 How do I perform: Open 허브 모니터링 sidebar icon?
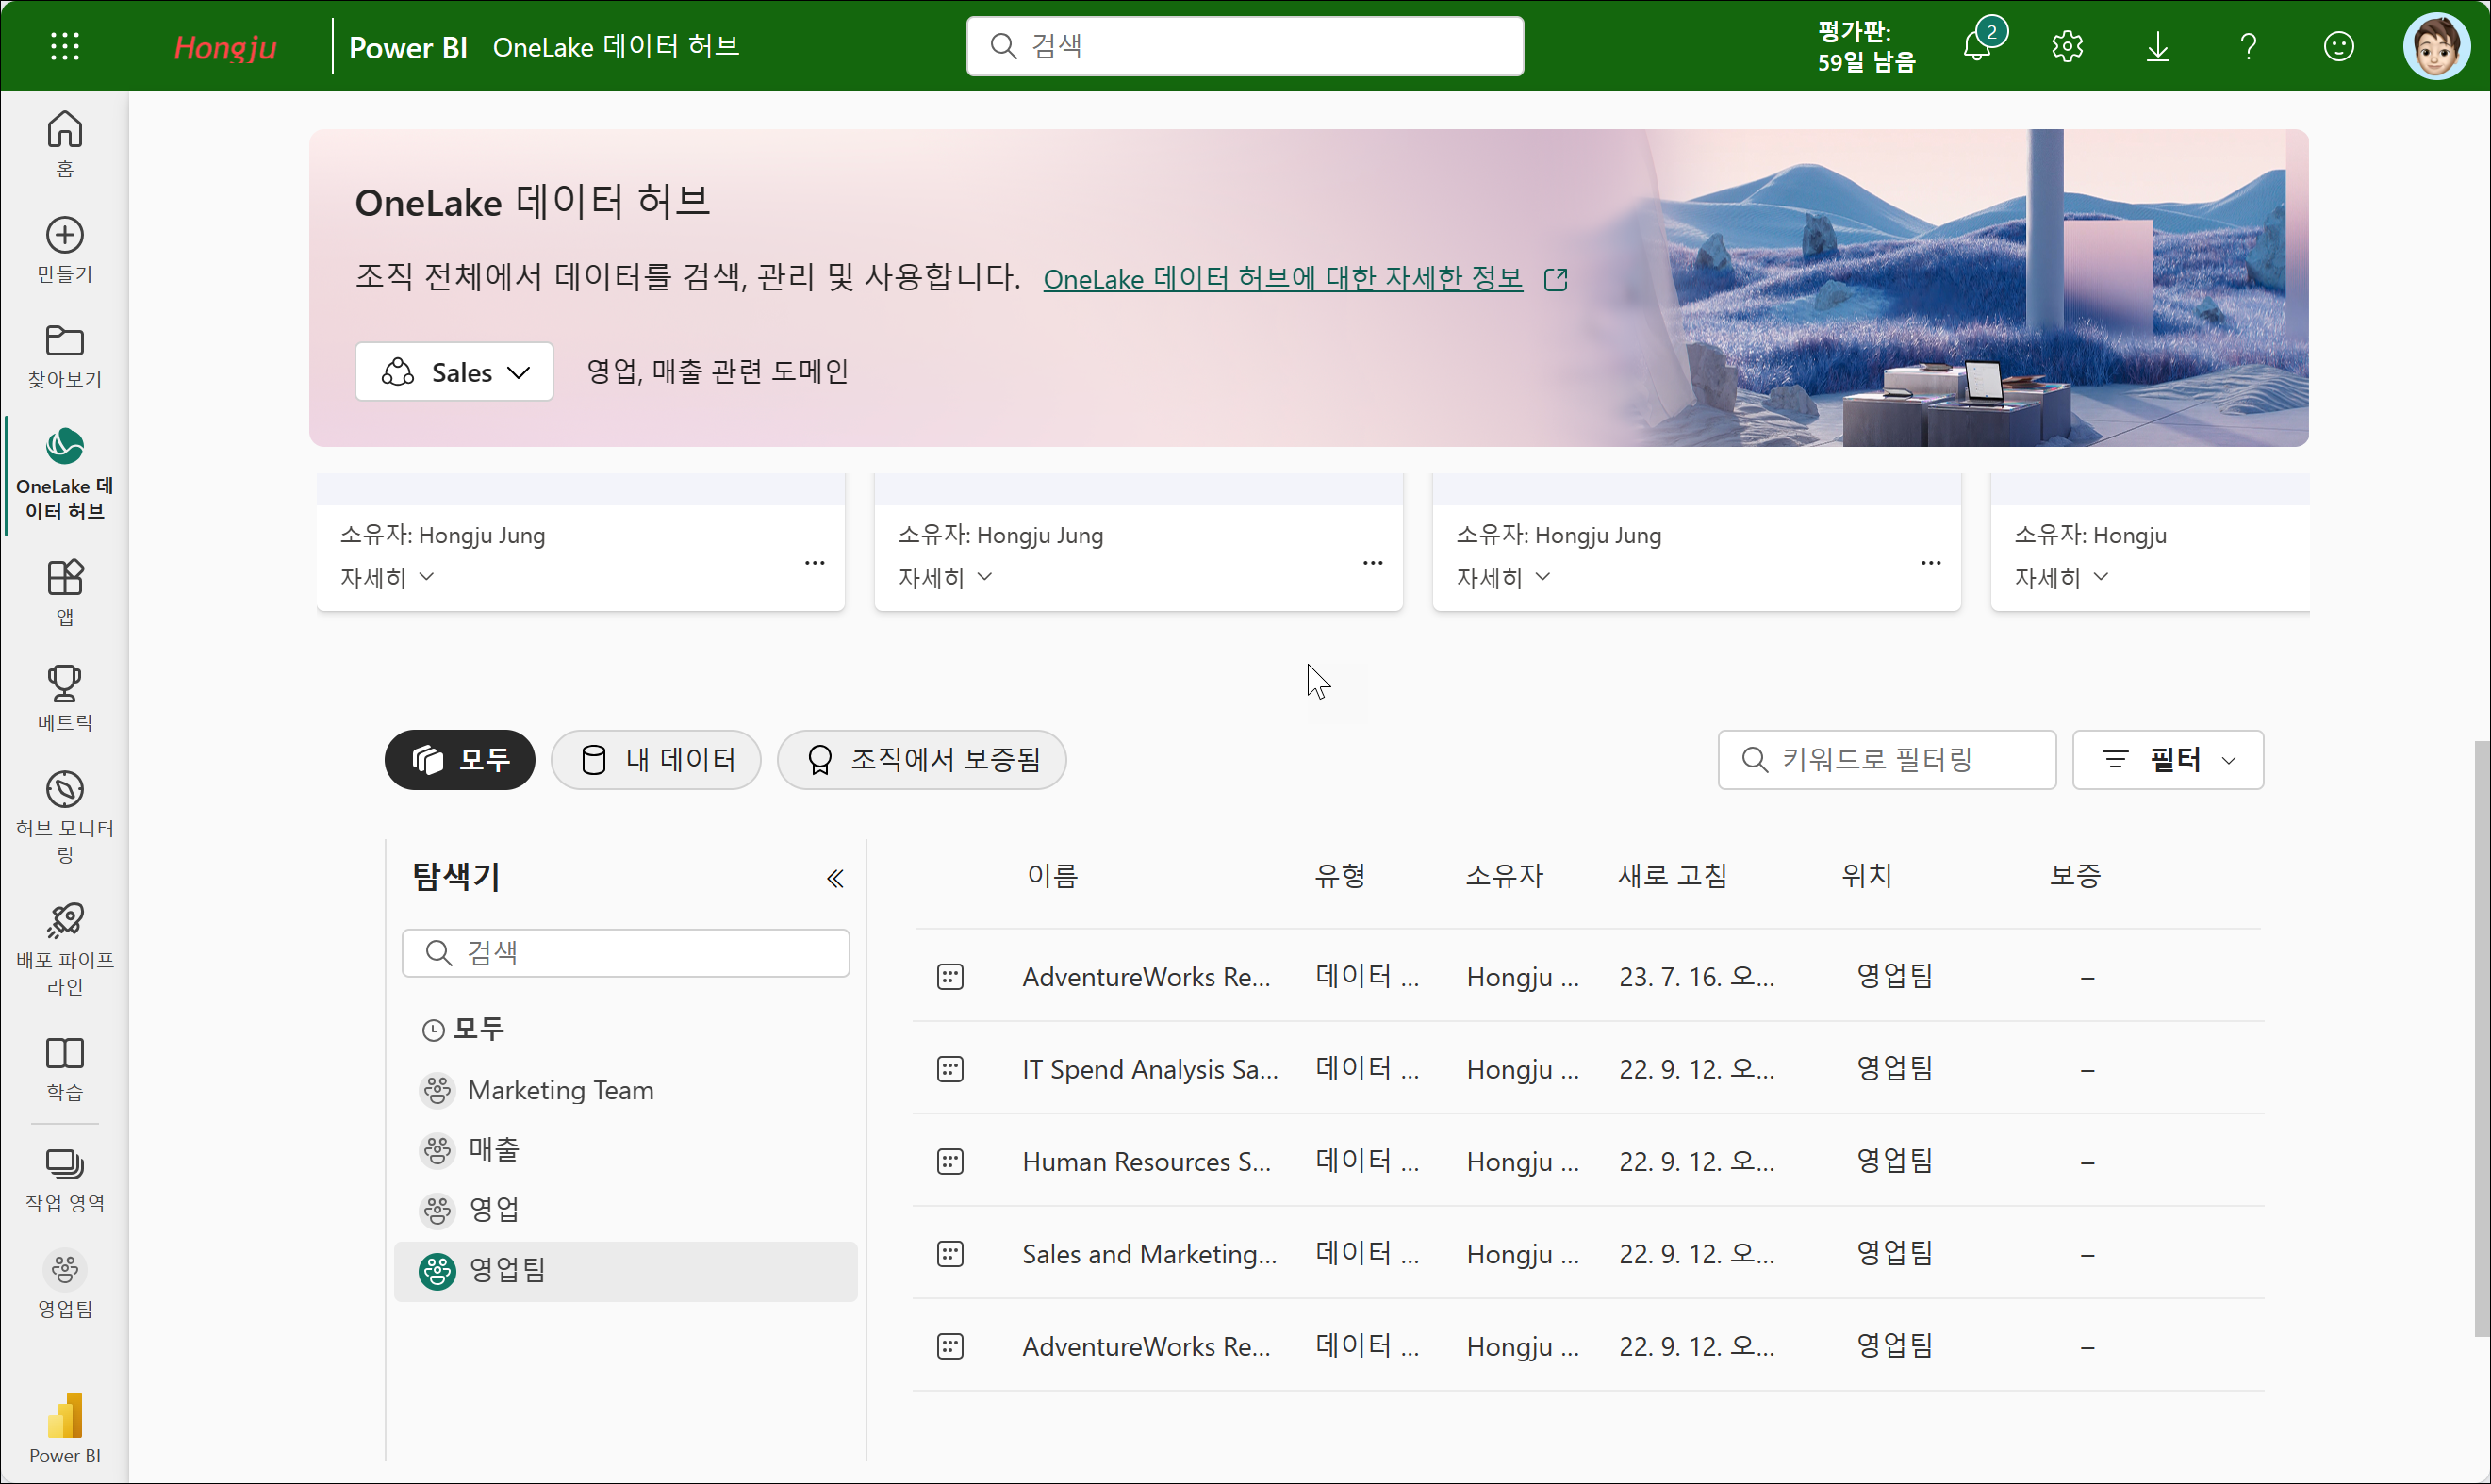pos(65,813)
